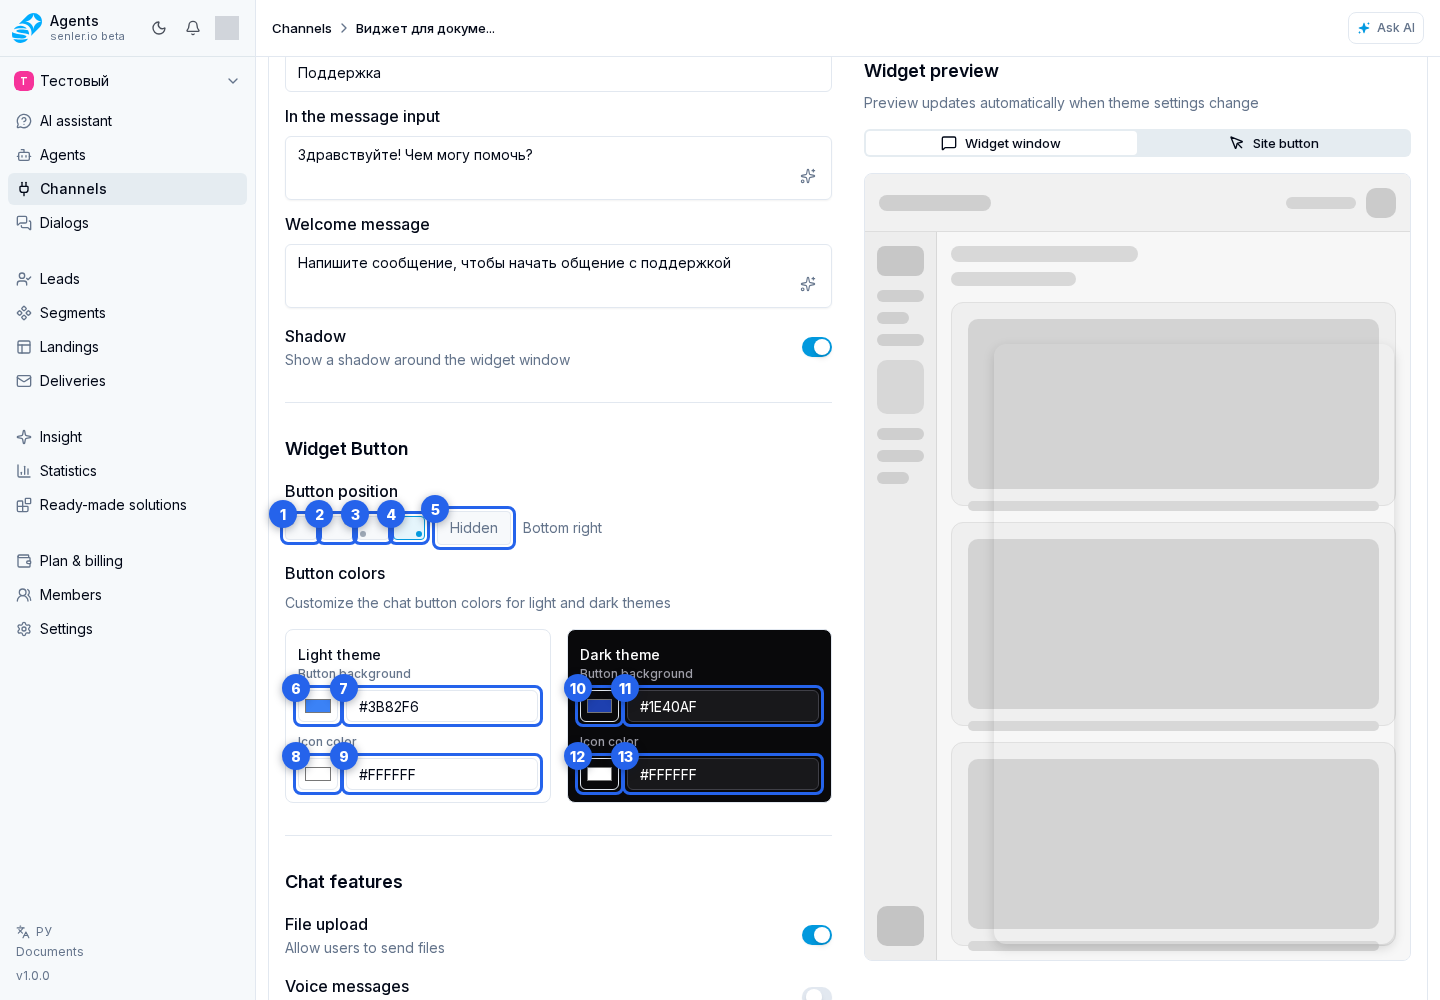
Task: Click AI sparkle icon in message input field
Action: coord(808,176)
